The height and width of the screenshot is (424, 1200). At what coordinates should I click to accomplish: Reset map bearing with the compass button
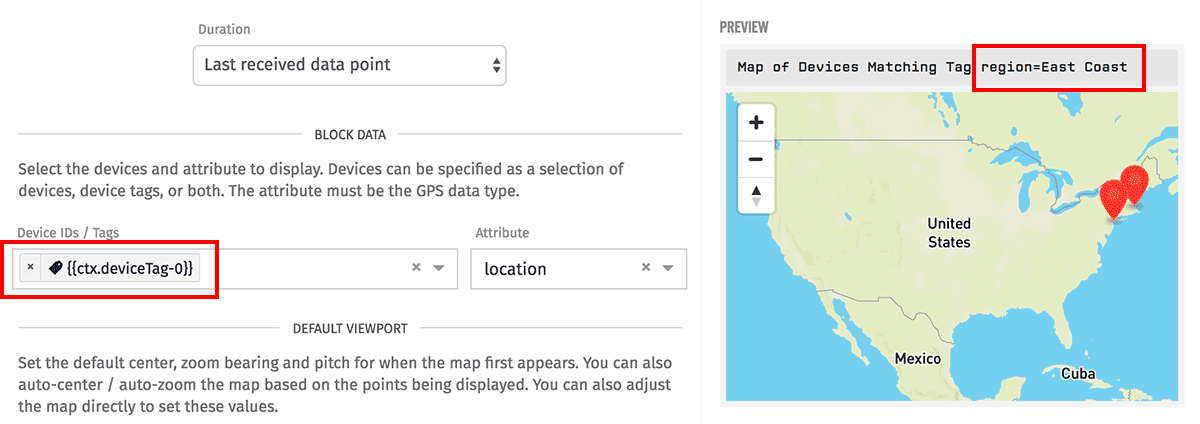[x=756, y=194]
